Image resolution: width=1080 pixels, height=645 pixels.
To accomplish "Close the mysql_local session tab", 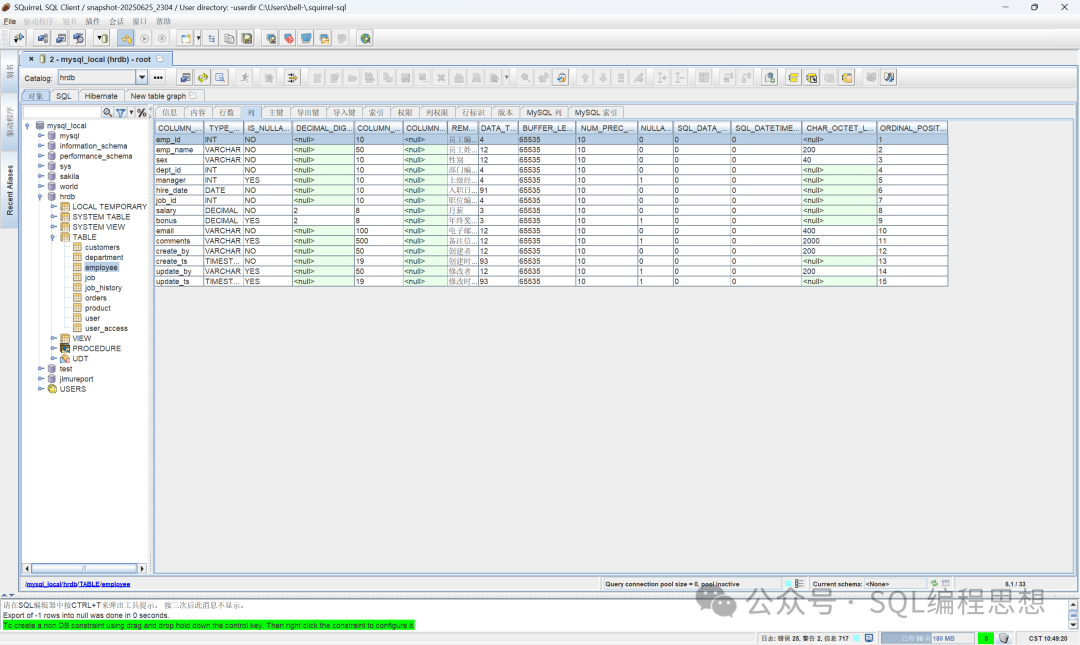I will pos(31,59).
